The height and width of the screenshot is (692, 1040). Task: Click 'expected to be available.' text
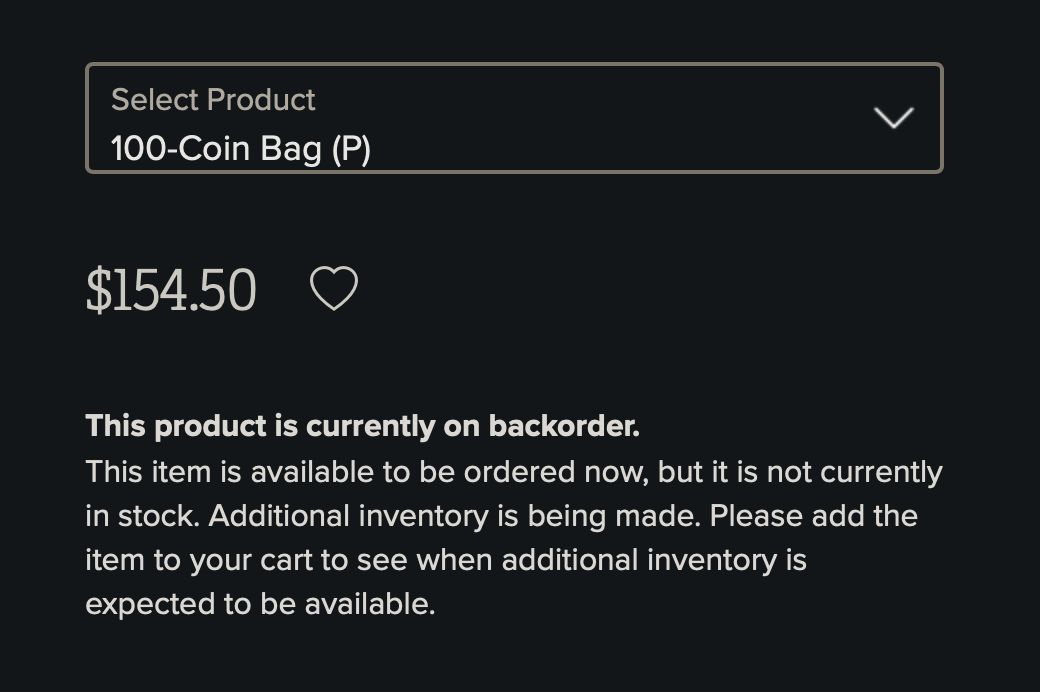point(260,604)
